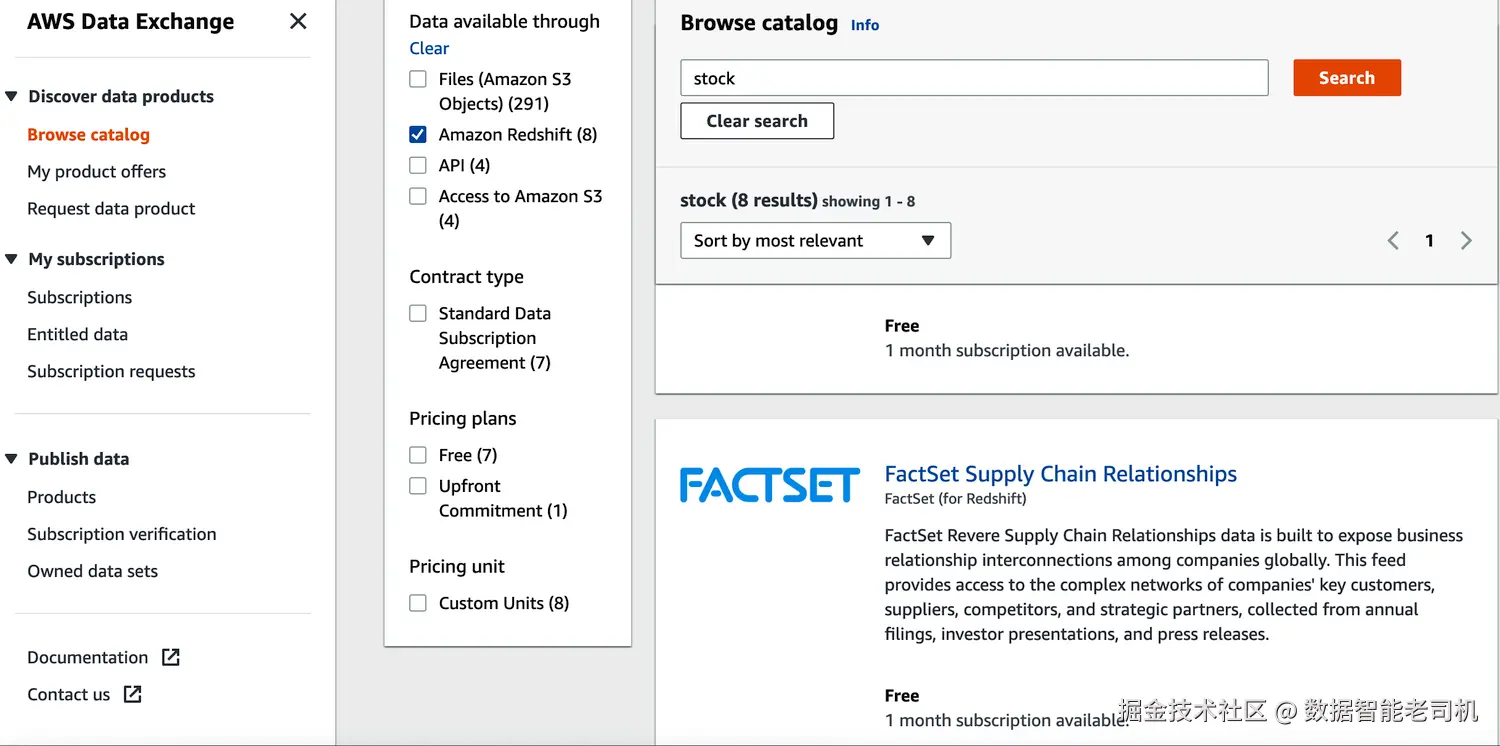Image resolution: width=1500 pixels, height=746 pixels.
Task: Open Entitled data in the sidebar
Action: click(77, 334)
